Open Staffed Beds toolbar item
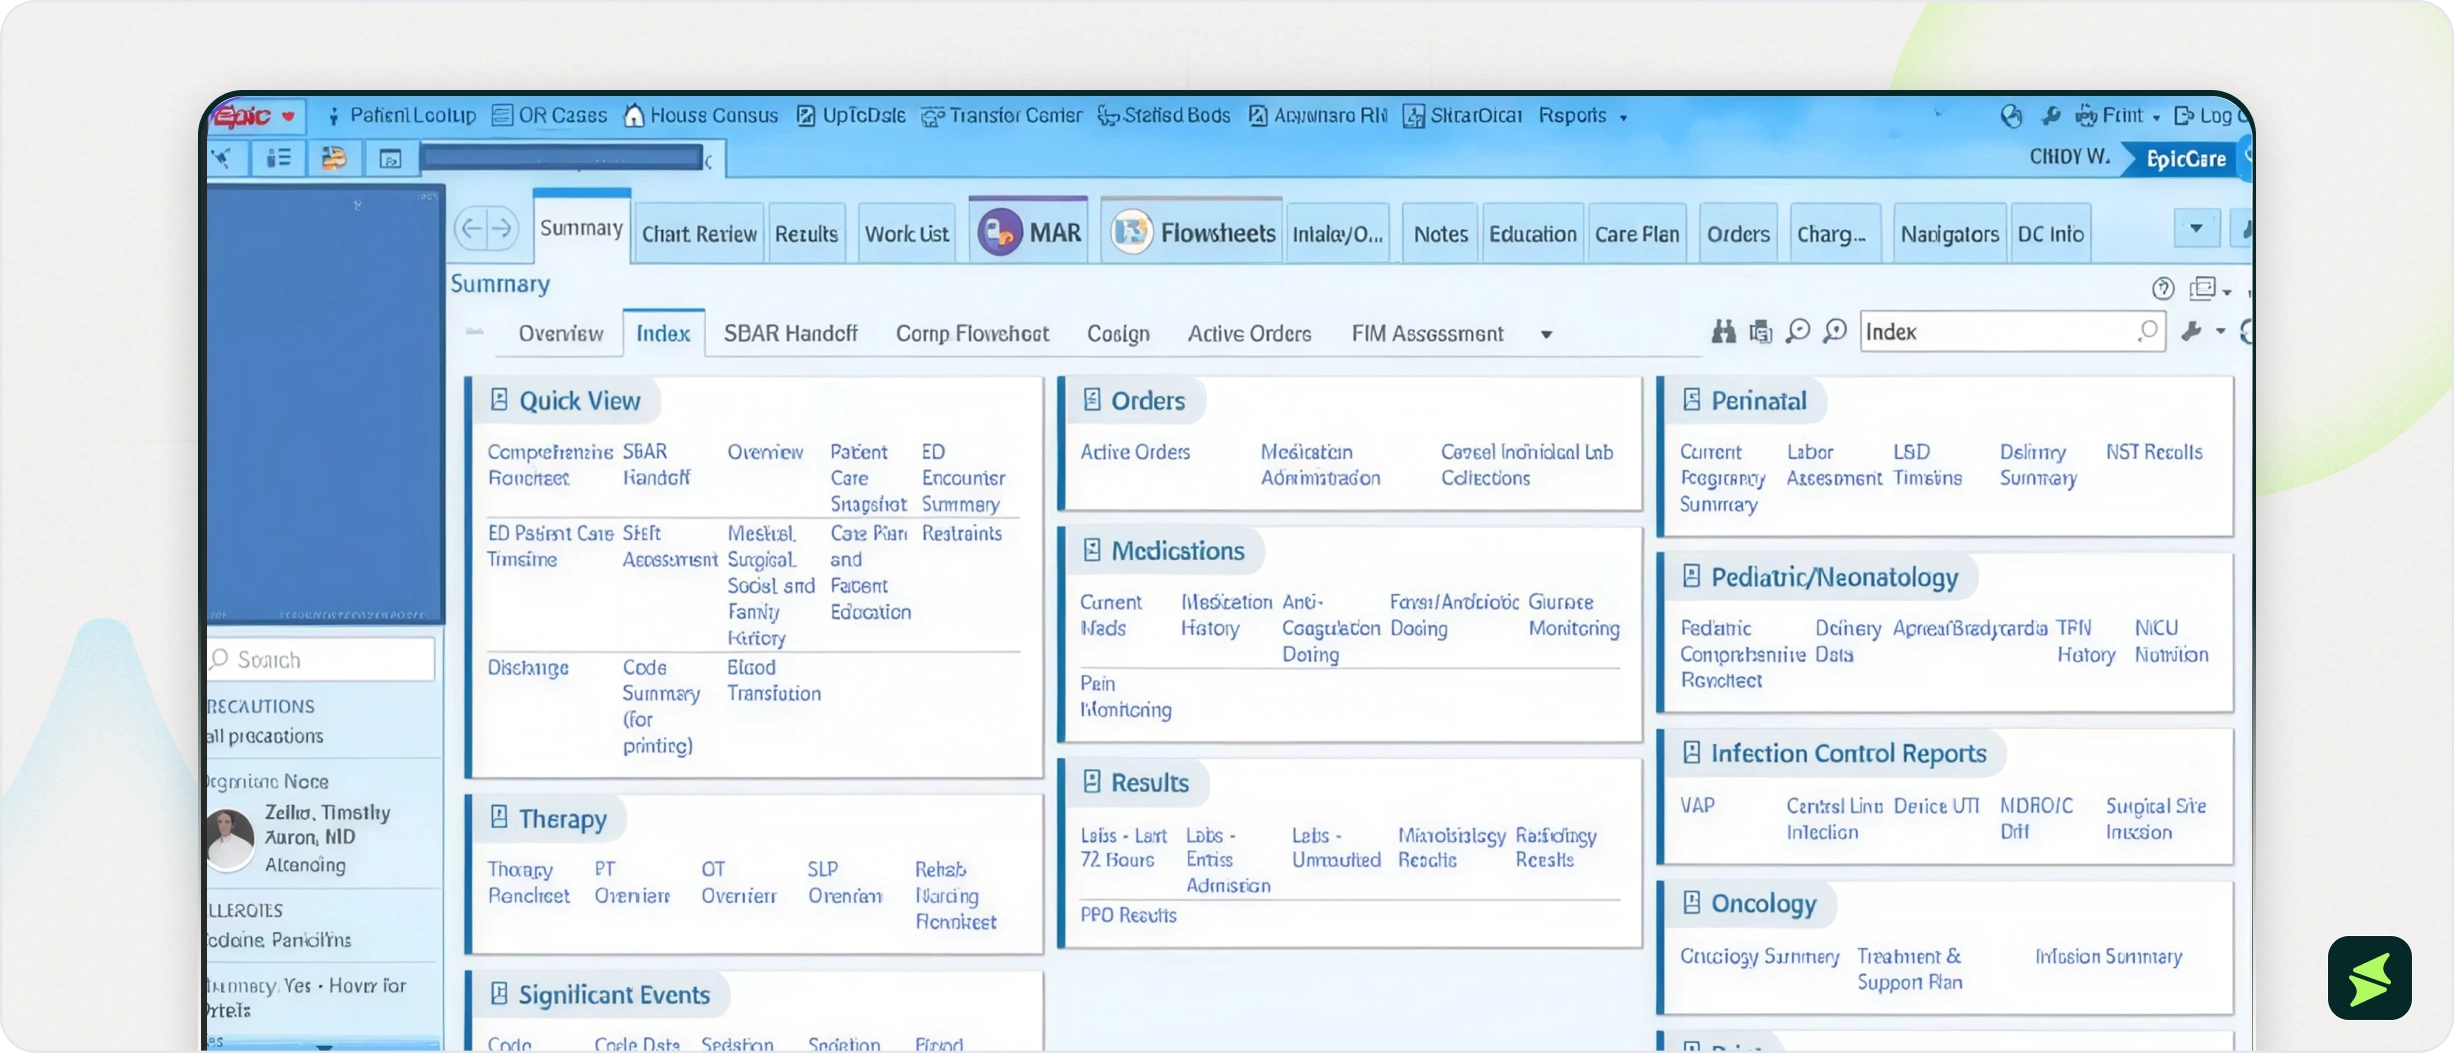Image resolution: width=2454 pixels, height=1053 pixels. click(1164, 116)
